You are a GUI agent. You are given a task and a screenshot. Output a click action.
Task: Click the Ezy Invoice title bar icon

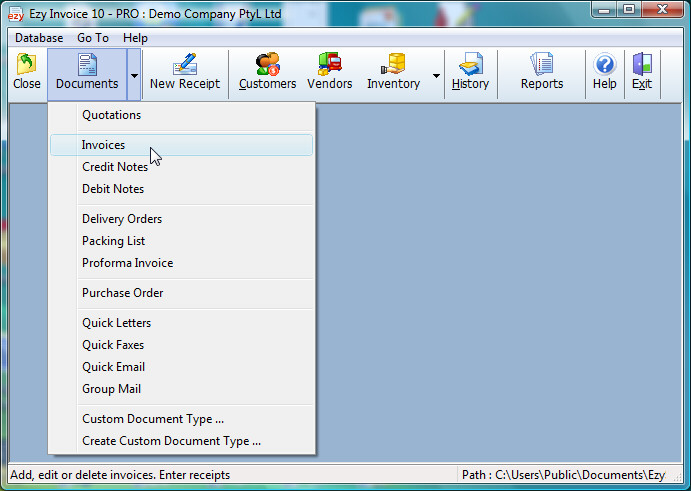(16, 14)
